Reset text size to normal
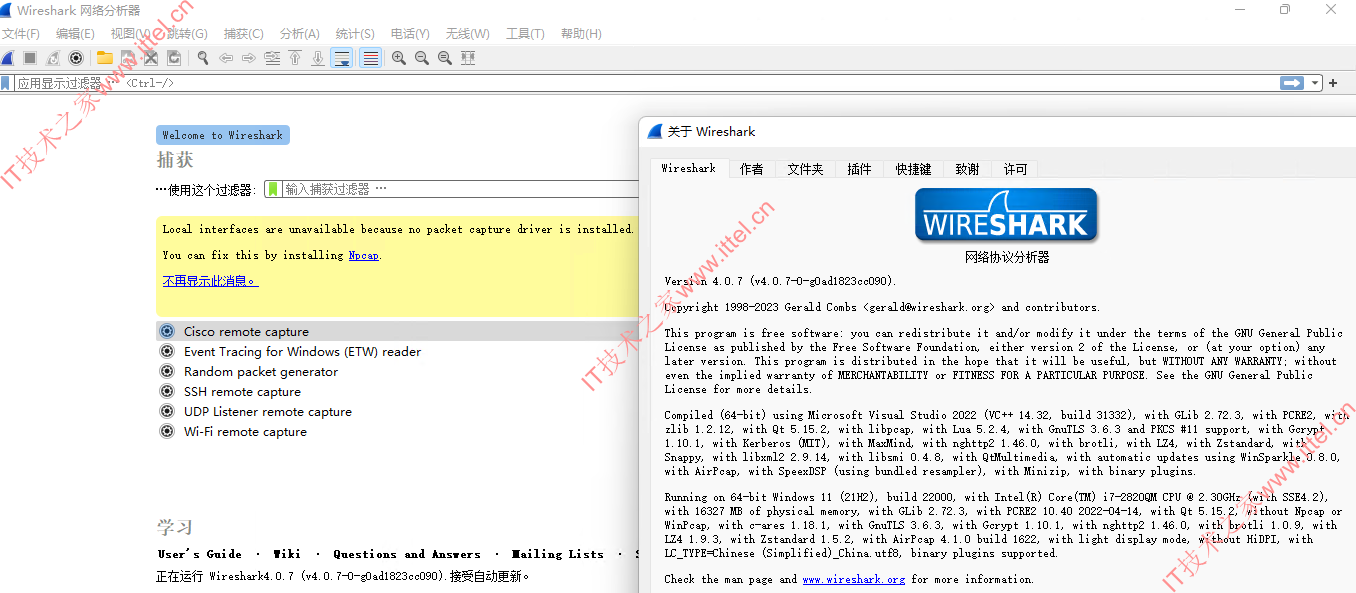The image size is (1356, 593). 445,58
